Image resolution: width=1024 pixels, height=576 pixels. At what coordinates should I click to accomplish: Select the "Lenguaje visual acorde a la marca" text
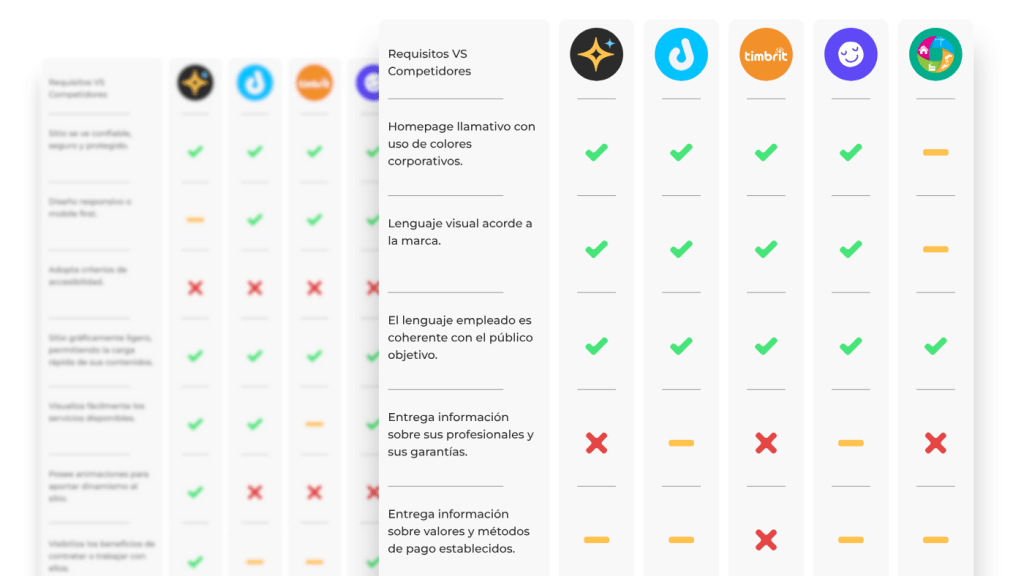460,232
